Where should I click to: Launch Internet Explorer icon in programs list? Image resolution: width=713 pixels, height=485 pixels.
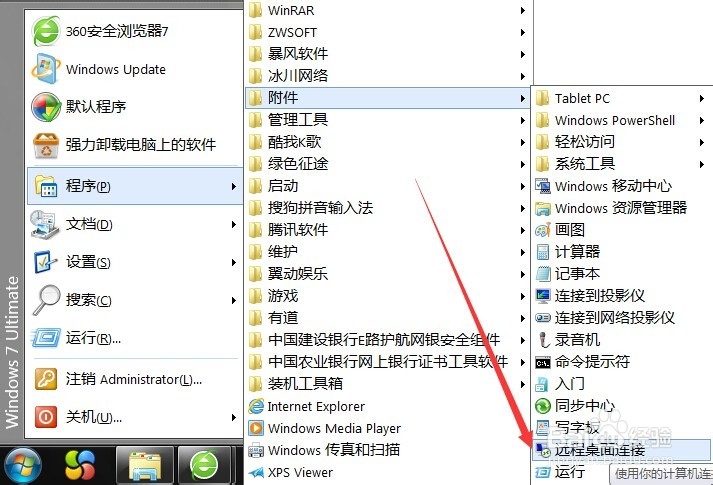256,406
